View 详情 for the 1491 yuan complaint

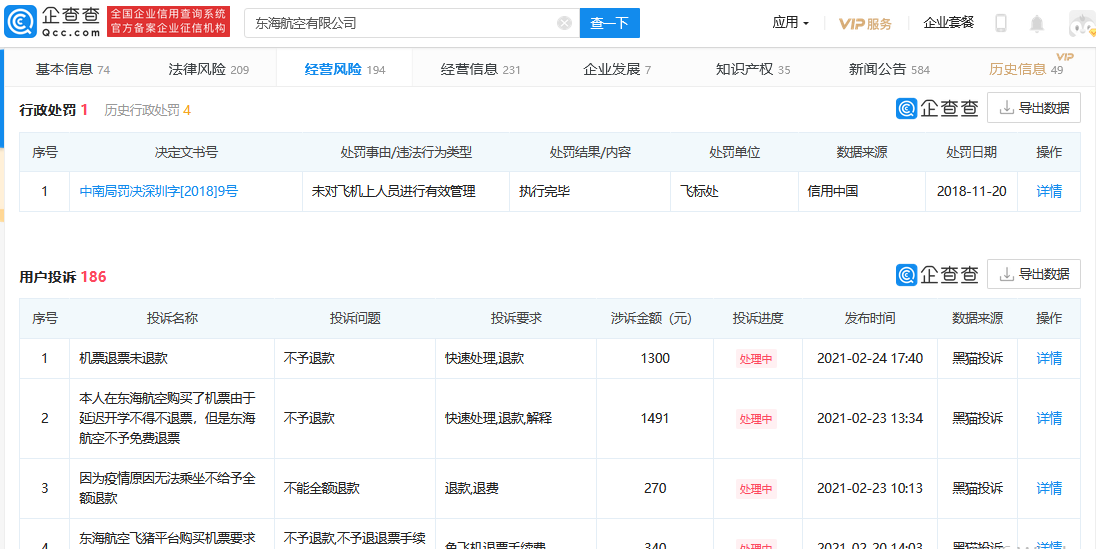coord(1049,418)
